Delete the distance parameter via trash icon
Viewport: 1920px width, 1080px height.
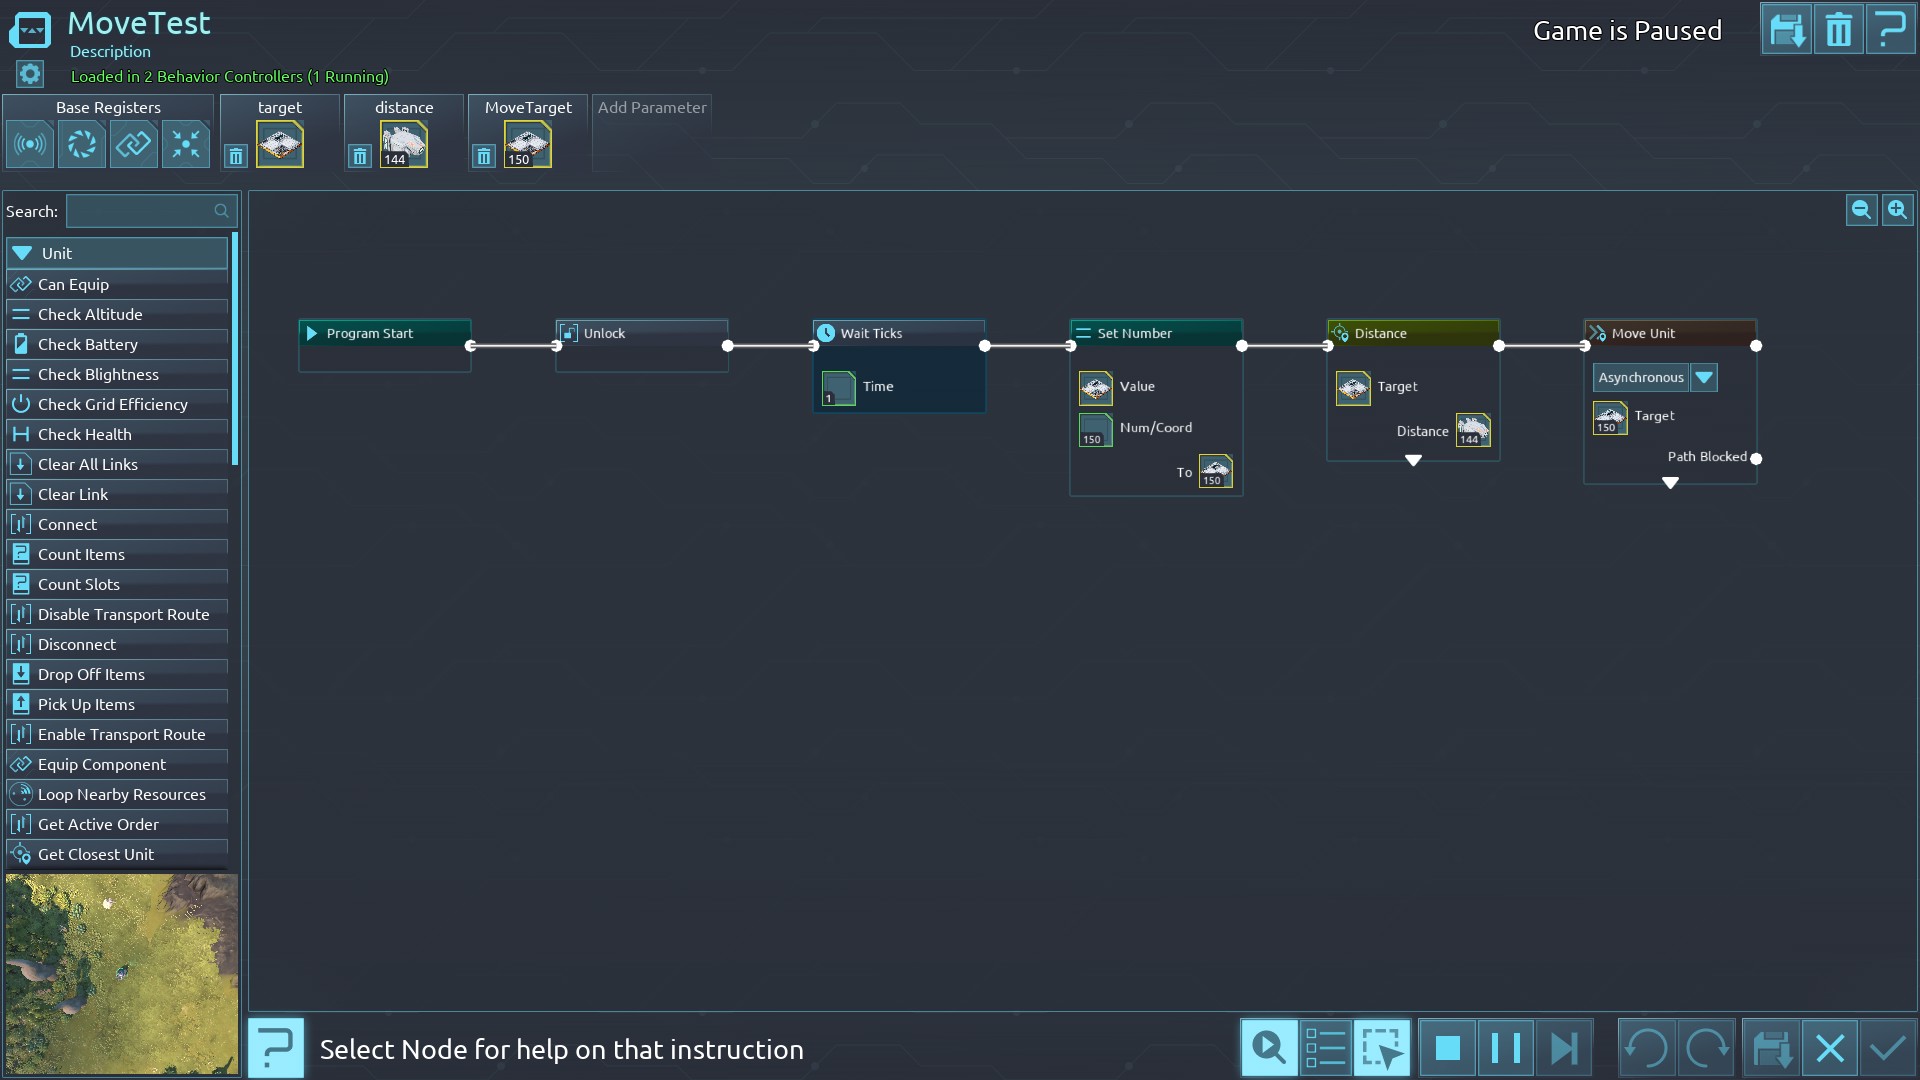click(x=360, y=156)
